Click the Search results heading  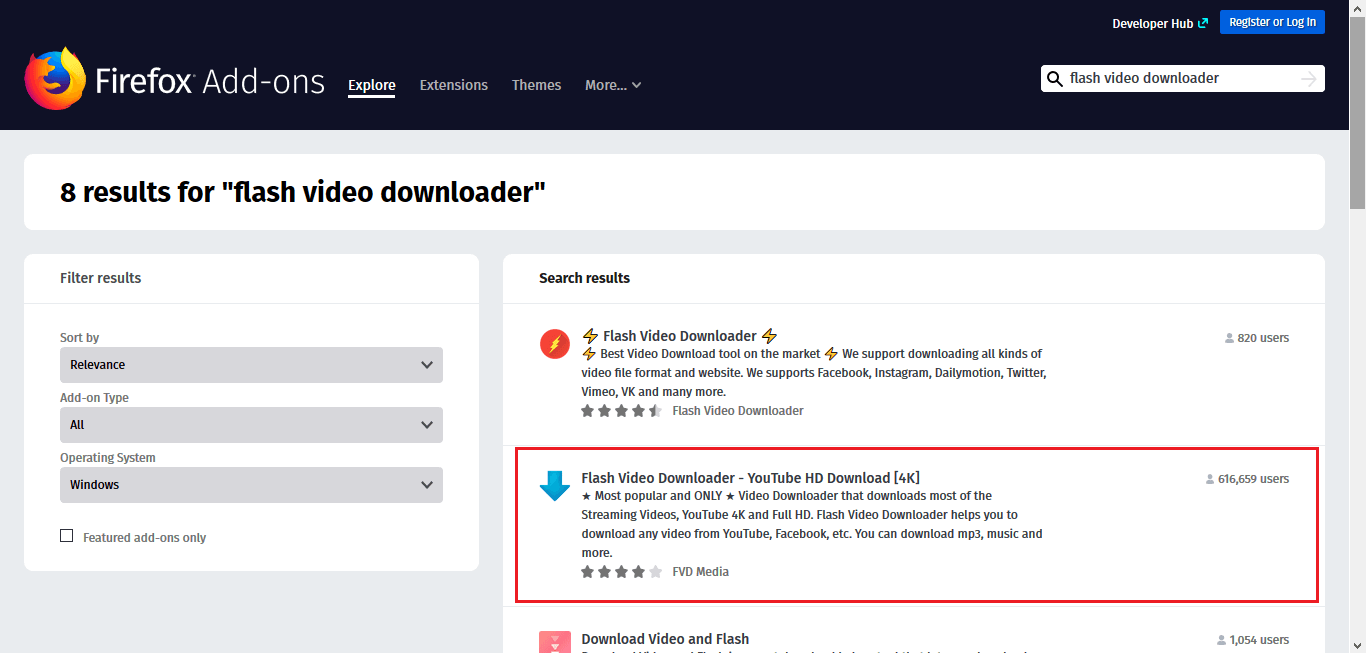coord(584,278)
